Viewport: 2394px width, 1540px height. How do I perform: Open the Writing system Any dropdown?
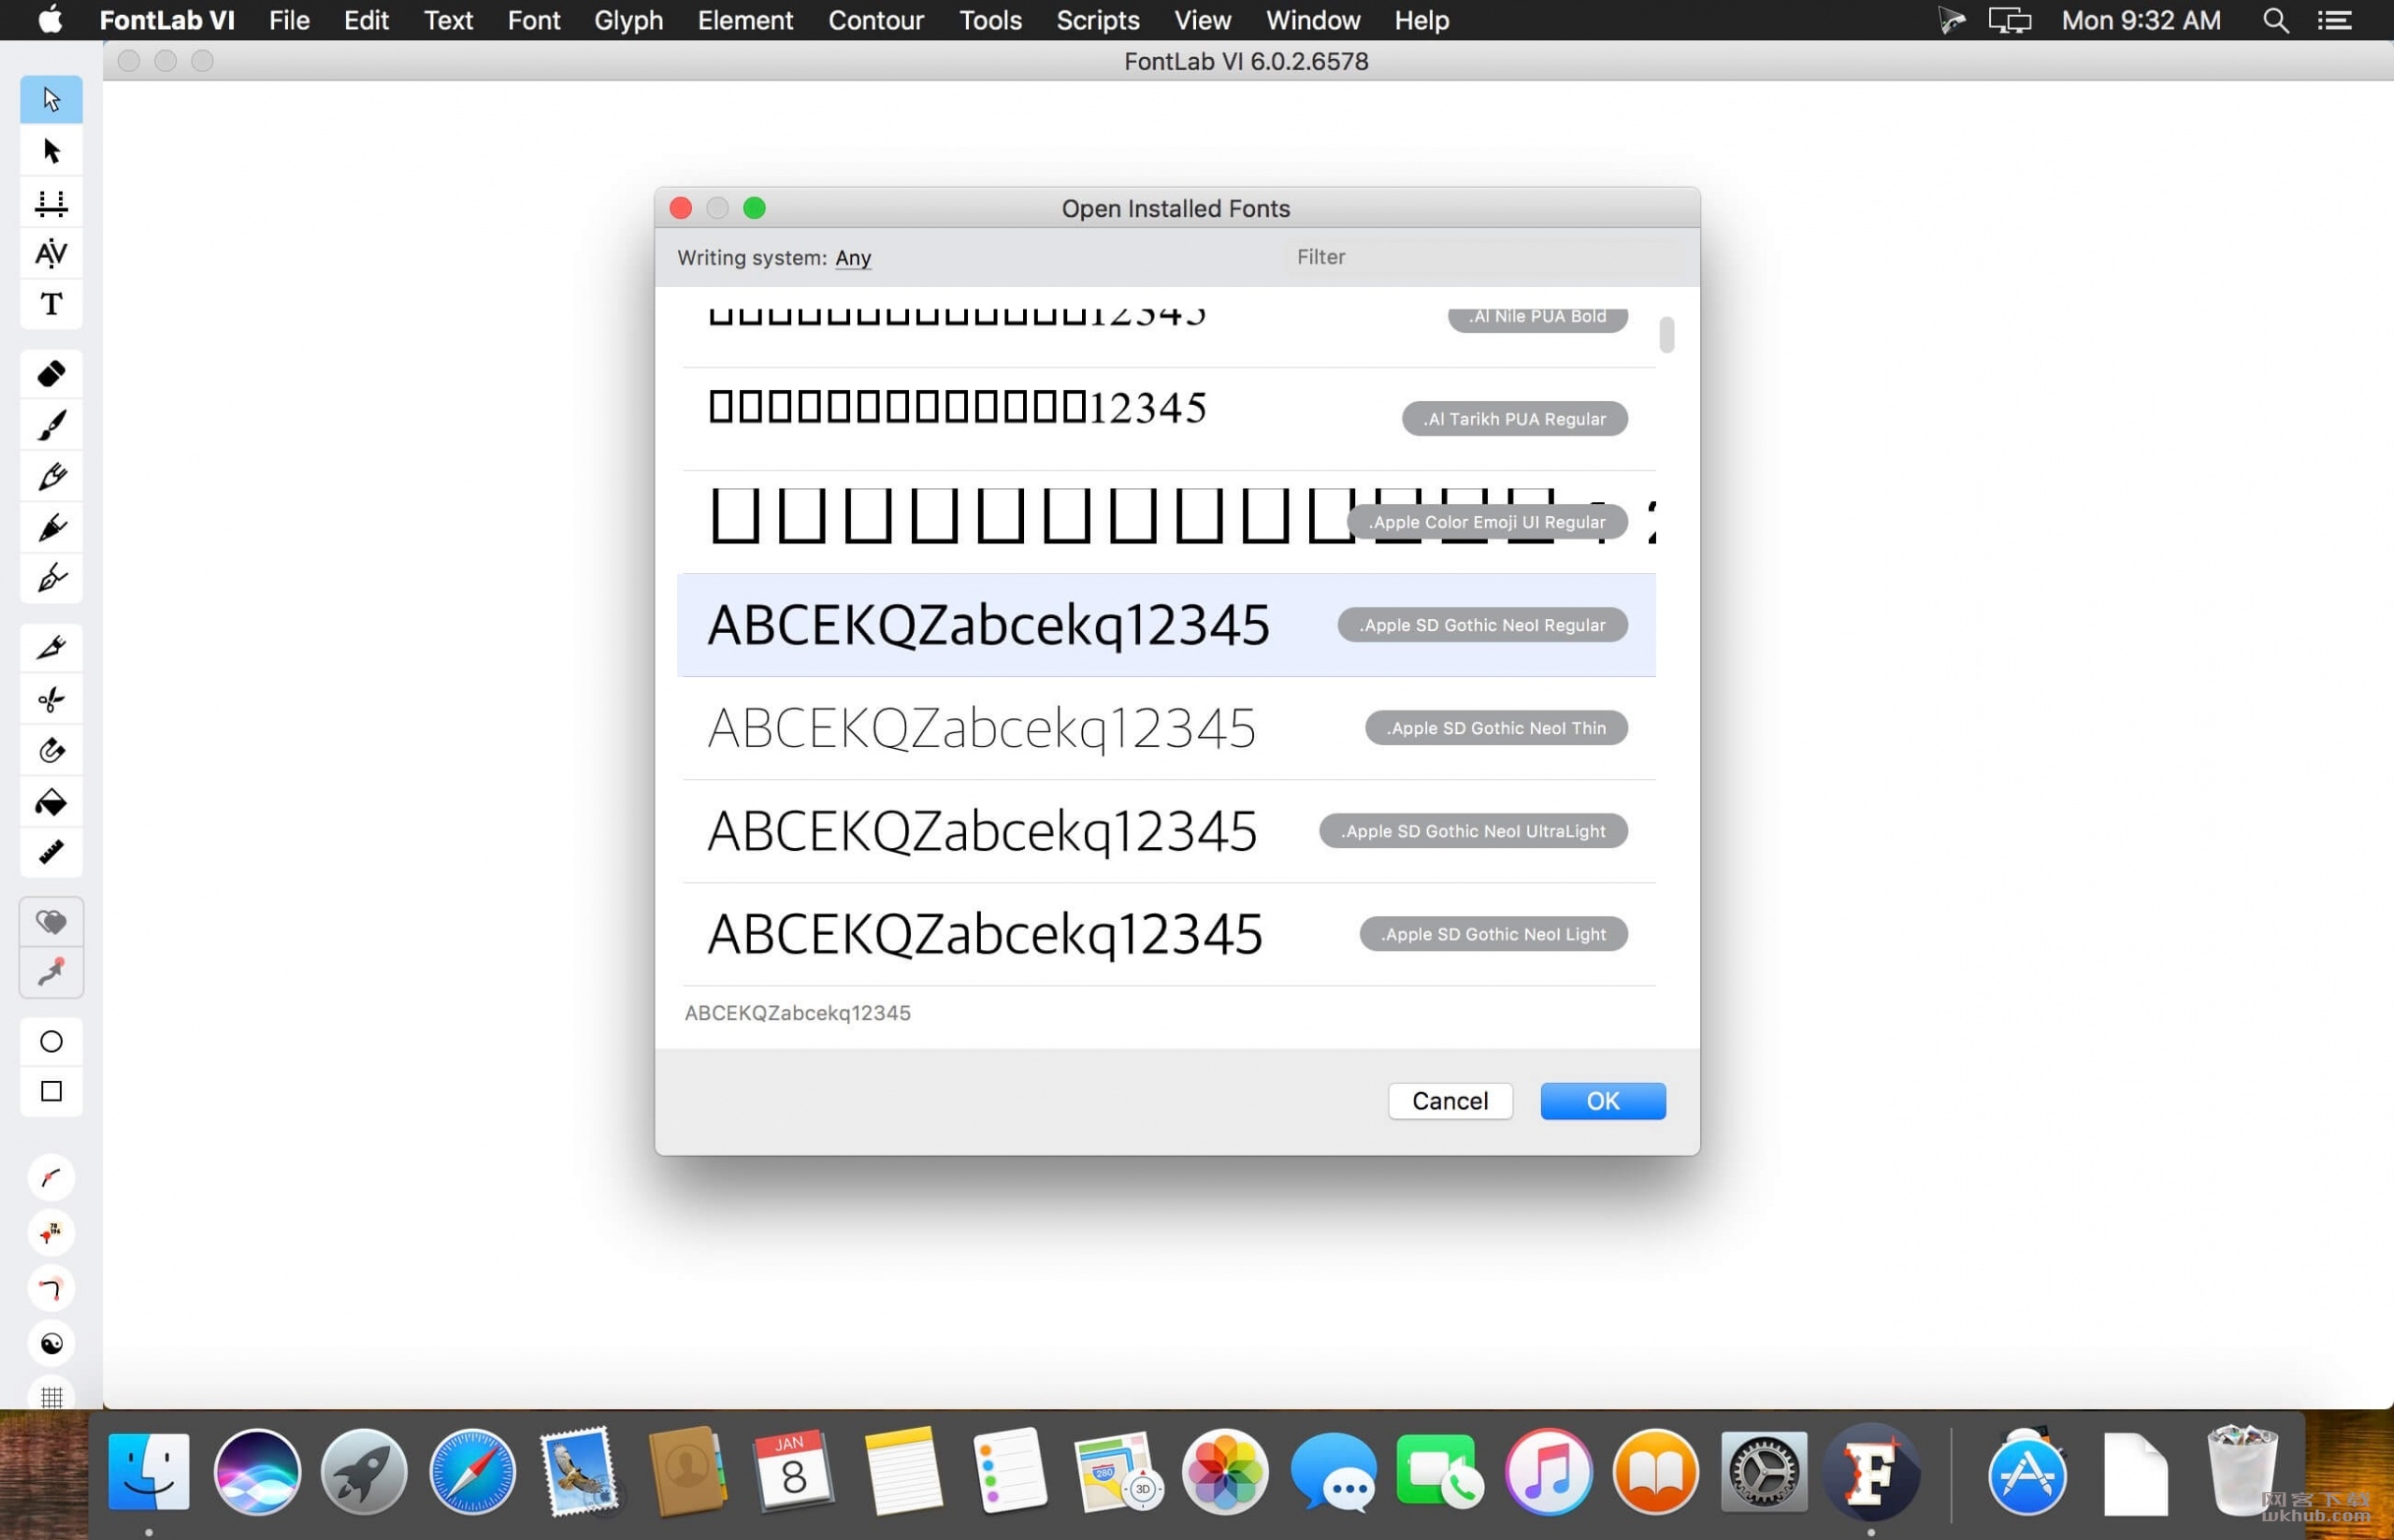(853, 258)
